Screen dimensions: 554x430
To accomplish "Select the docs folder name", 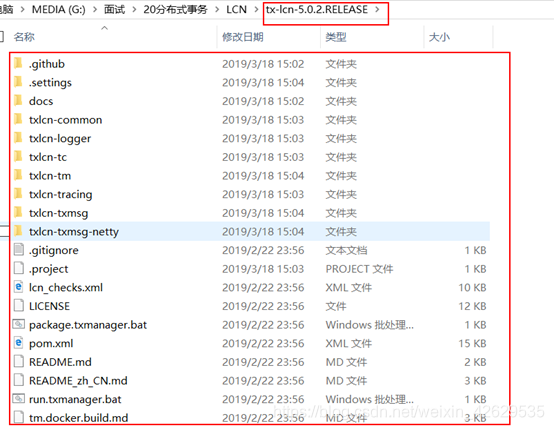I will point(41,101).
